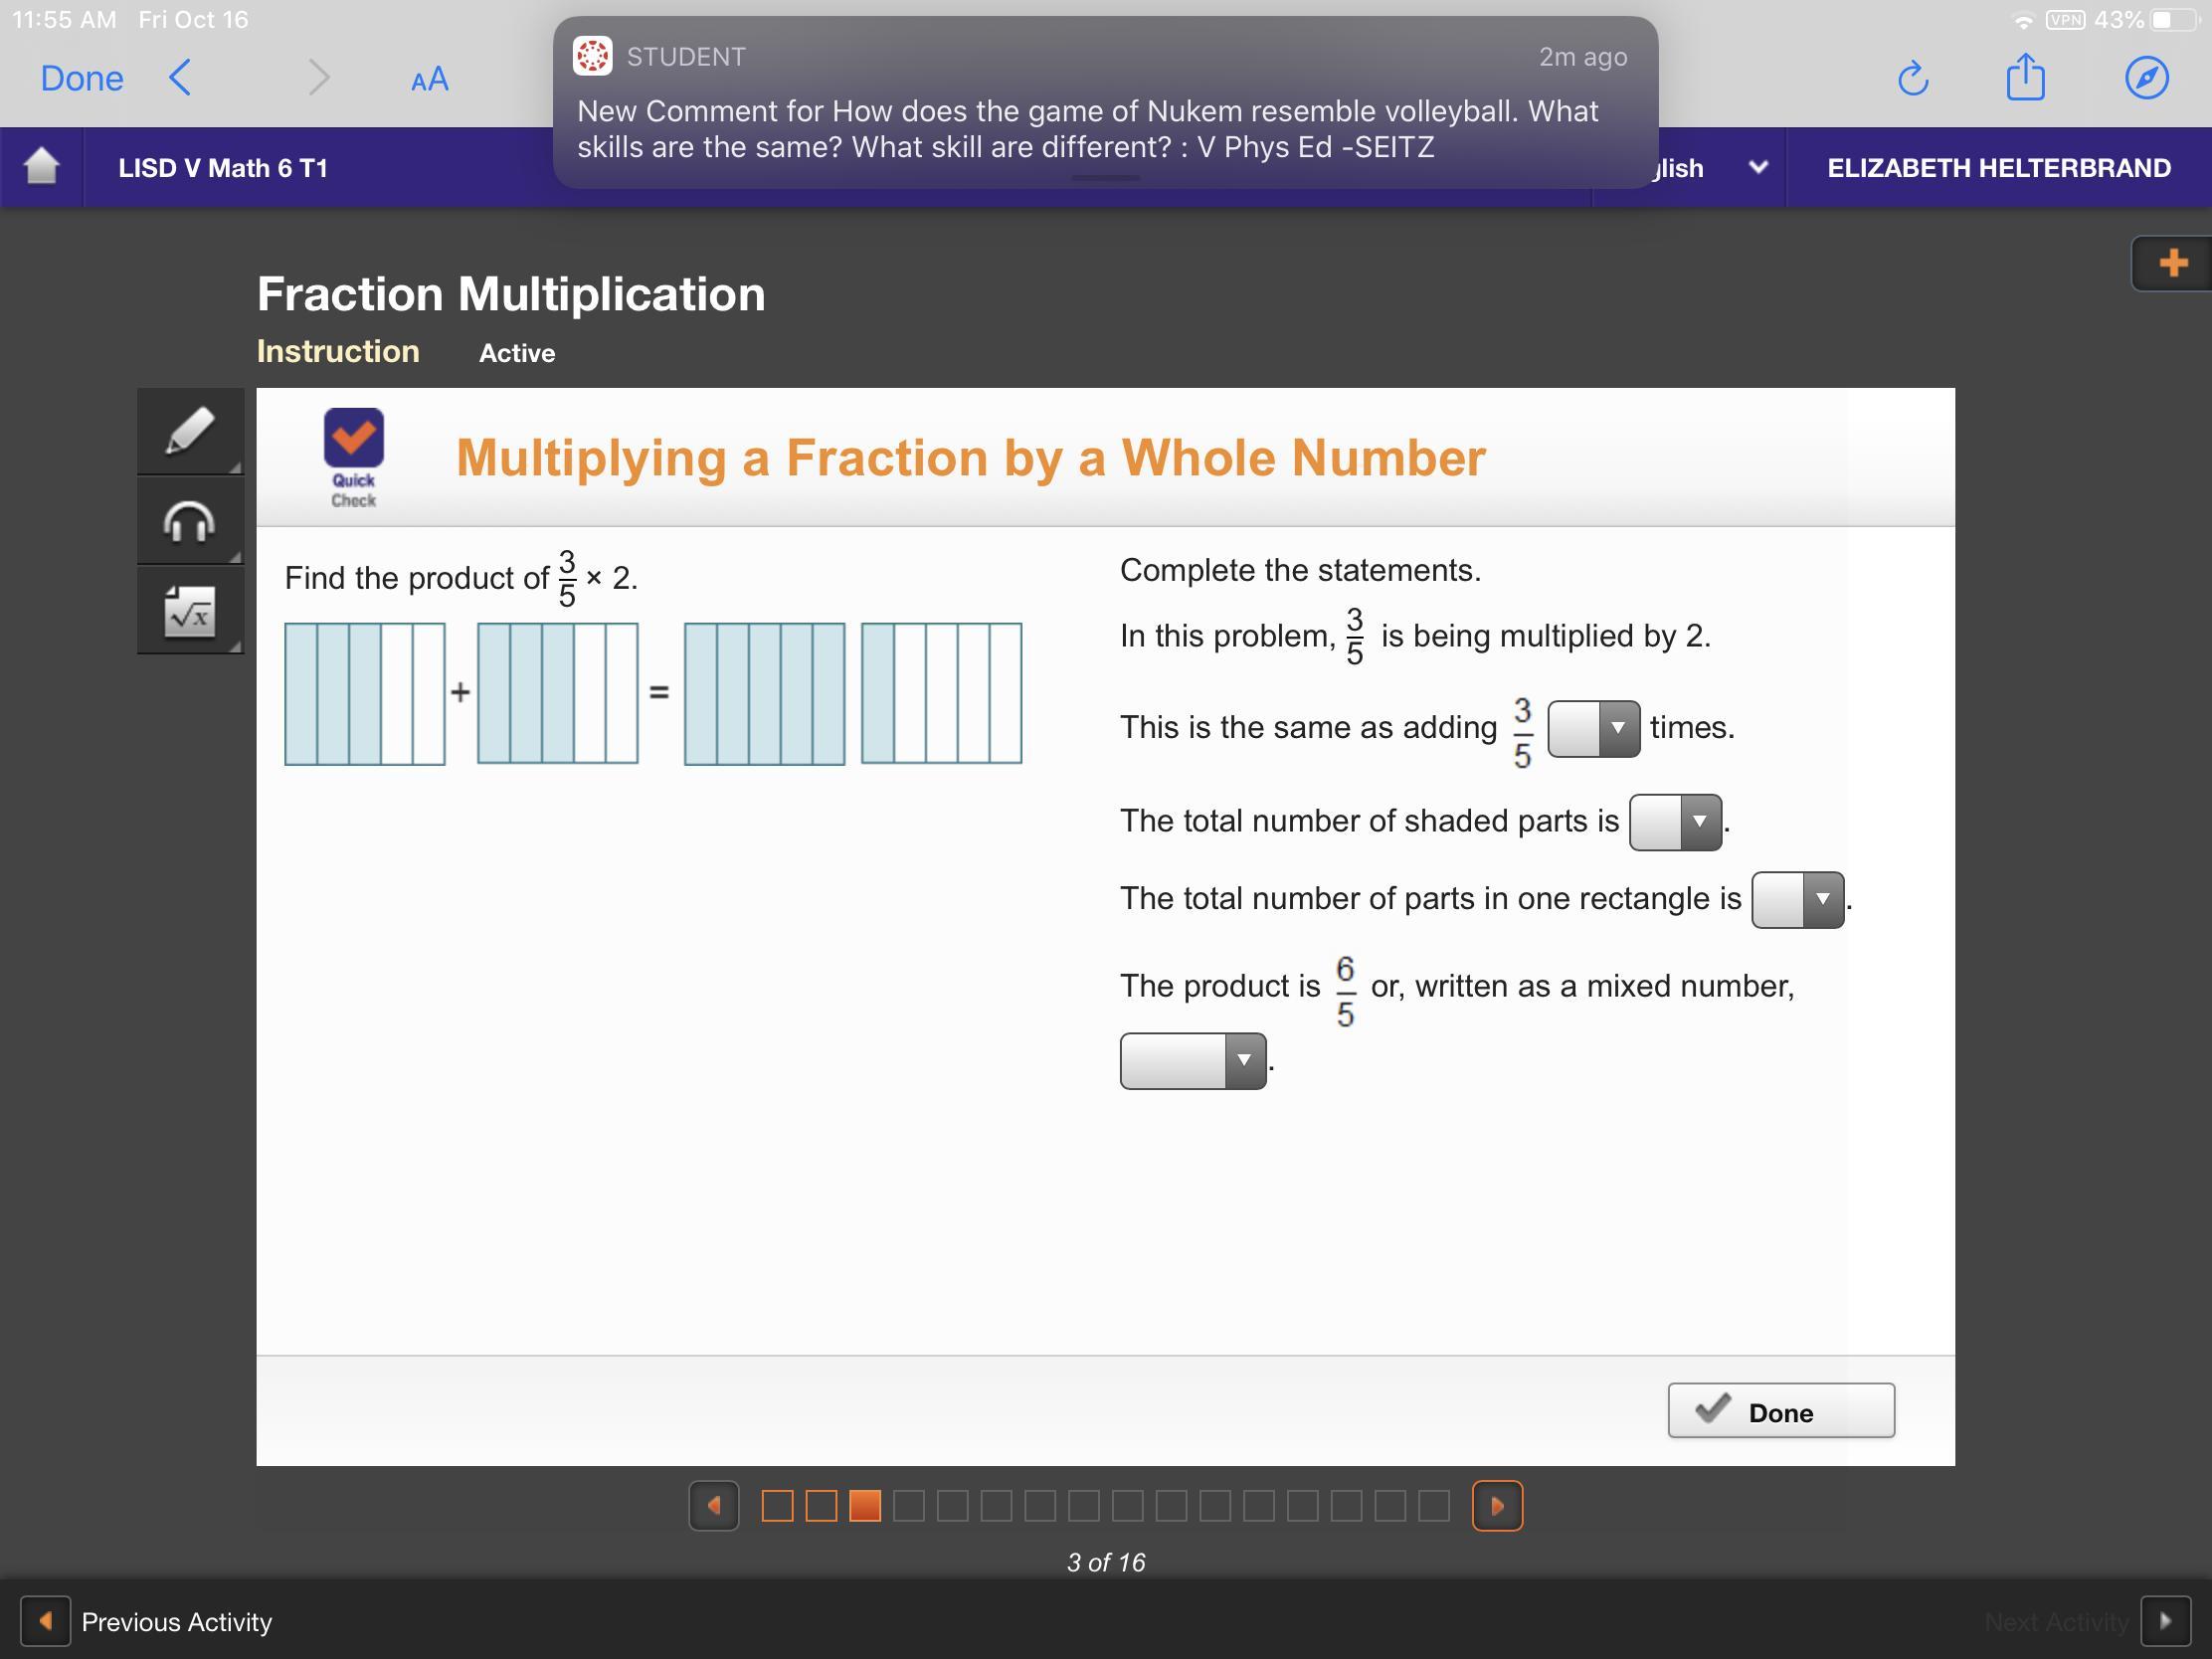Reload the page with the refresh icon

(x=1912, y=78)
